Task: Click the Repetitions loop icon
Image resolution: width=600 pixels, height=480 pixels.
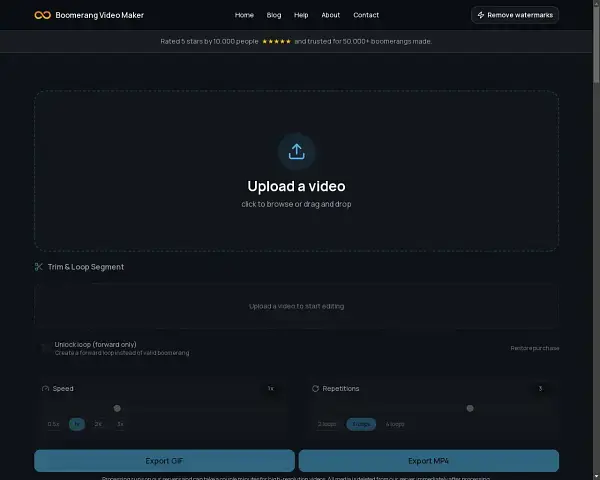Action: [x=315, y=388]
